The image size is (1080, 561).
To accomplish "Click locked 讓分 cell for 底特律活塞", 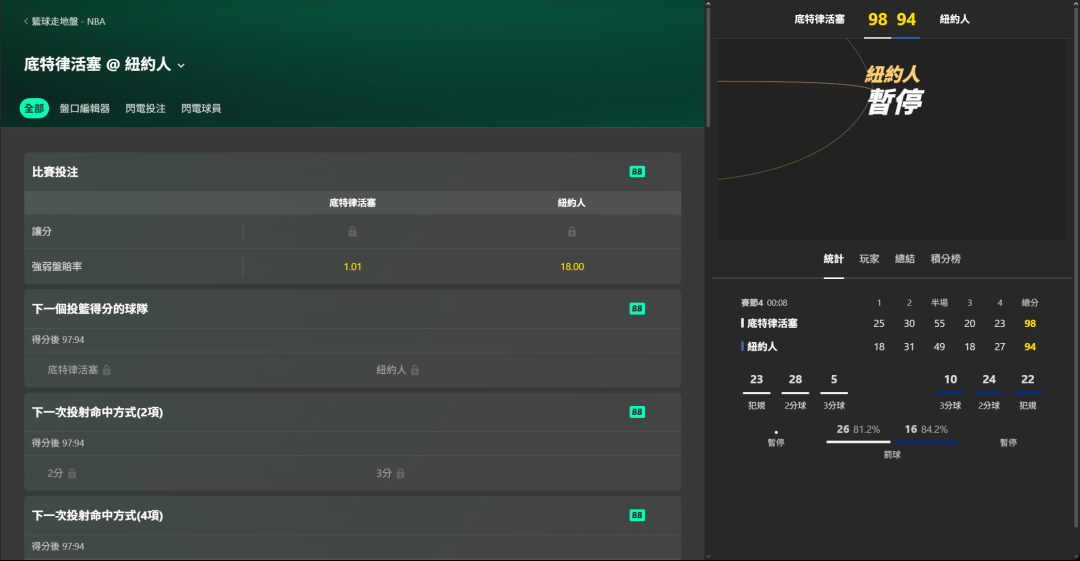I will (352, 232).
